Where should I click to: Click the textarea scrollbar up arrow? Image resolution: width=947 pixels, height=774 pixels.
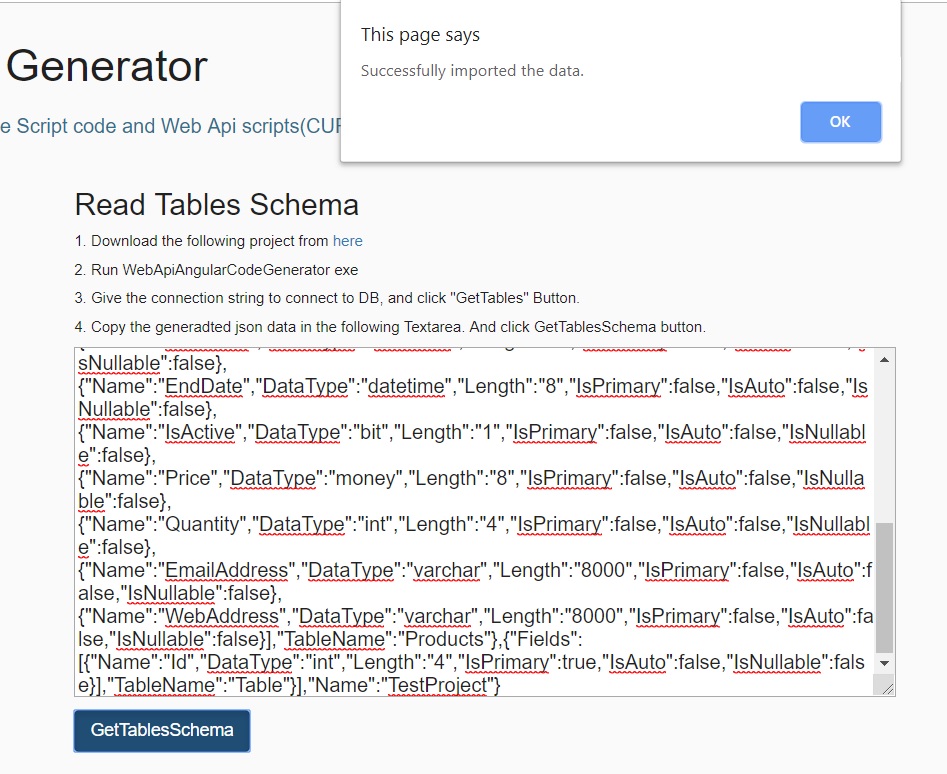(884, 360)
